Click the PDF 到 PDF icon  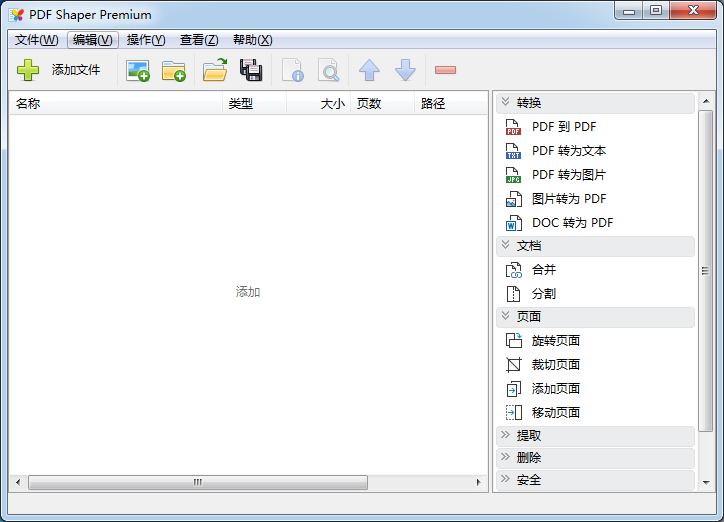click(x=513, y=127)
